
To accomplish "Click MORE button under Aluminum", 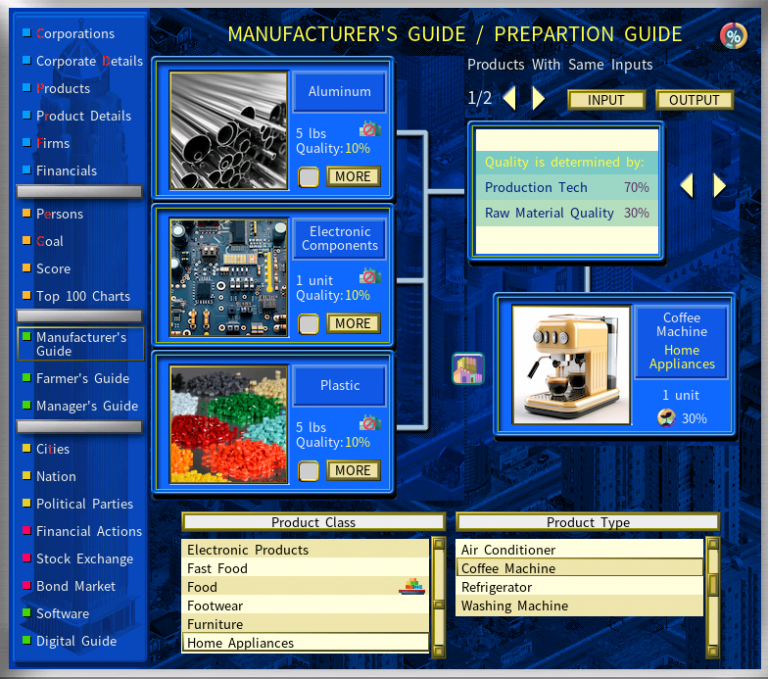I will click(352, 177).
